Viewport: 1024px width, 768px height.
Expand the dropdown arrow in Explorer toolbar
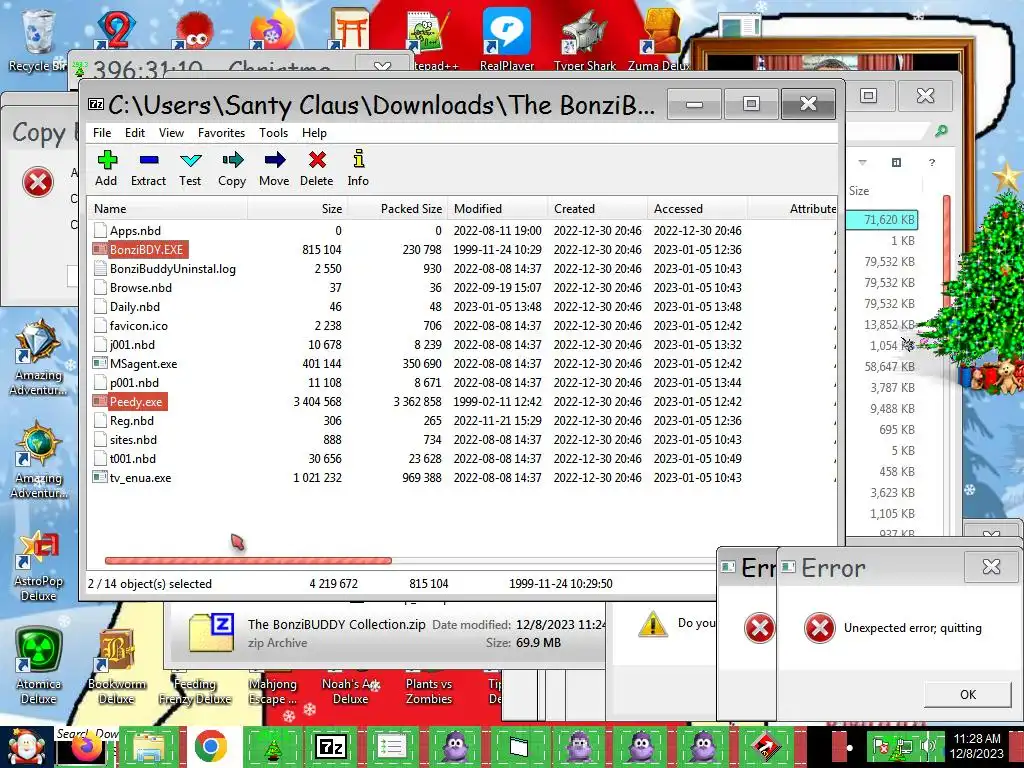click(862, 162)
